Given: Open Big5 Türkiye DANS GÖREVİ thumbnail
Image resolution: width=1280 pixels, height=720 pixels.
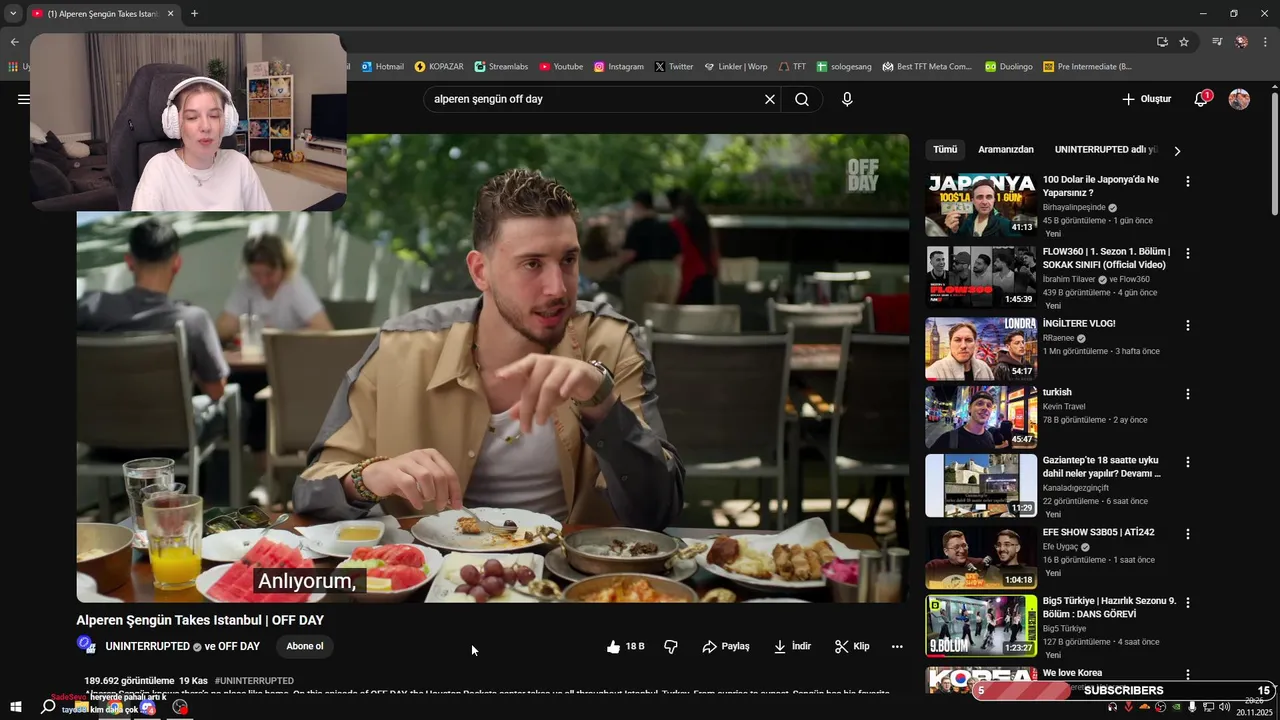Looking at the screenshot, I should point(981,627).
